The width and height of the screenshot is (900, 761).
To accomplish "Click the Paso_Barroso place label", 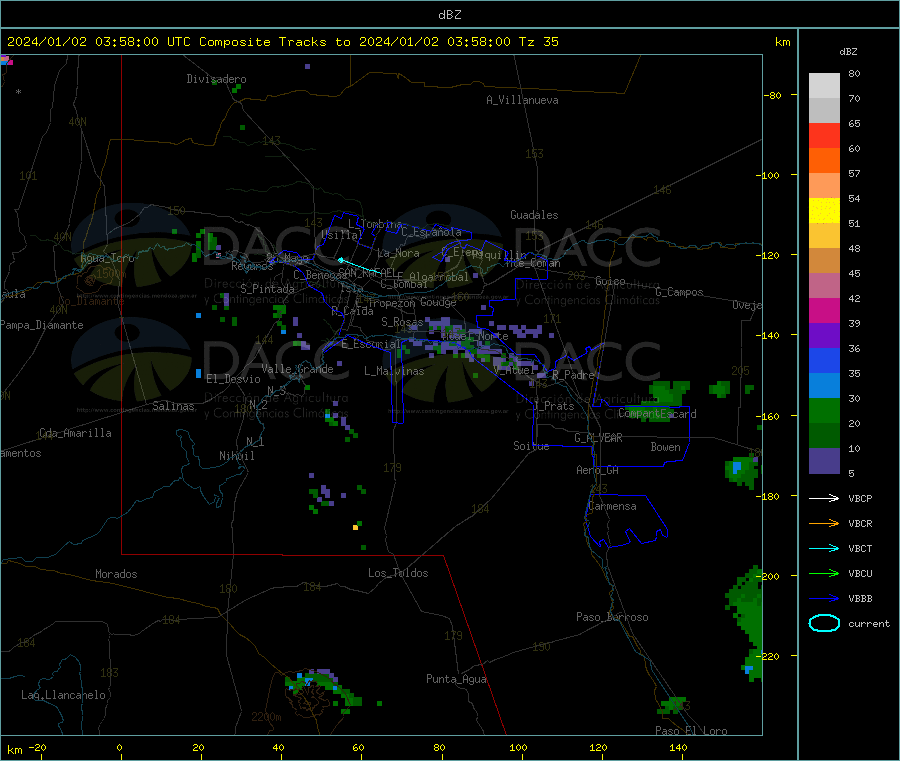I will click(x=612, y=617).
